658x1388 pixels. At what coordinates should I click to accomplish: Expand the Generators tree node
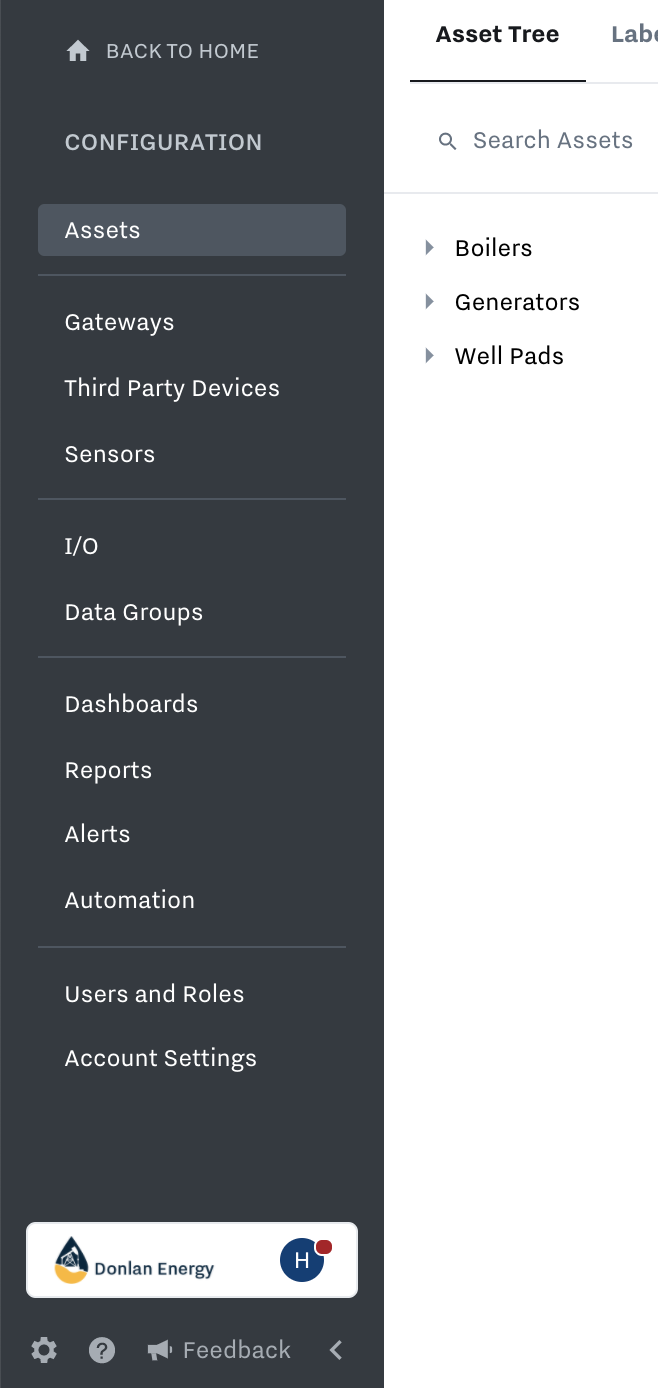[x=430, y=302]
